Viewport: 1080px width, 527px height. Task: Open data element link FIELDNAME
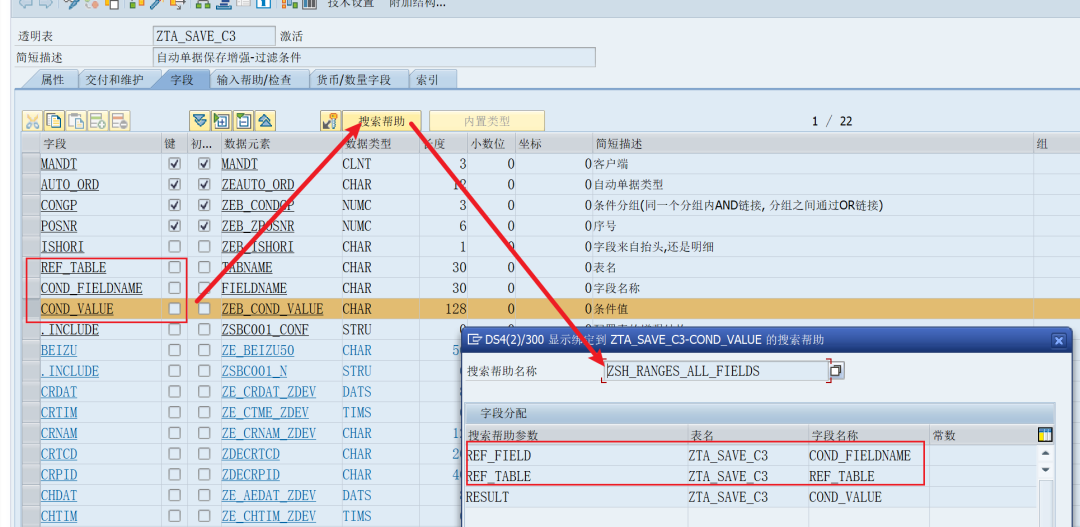click(x=254, y=288)
